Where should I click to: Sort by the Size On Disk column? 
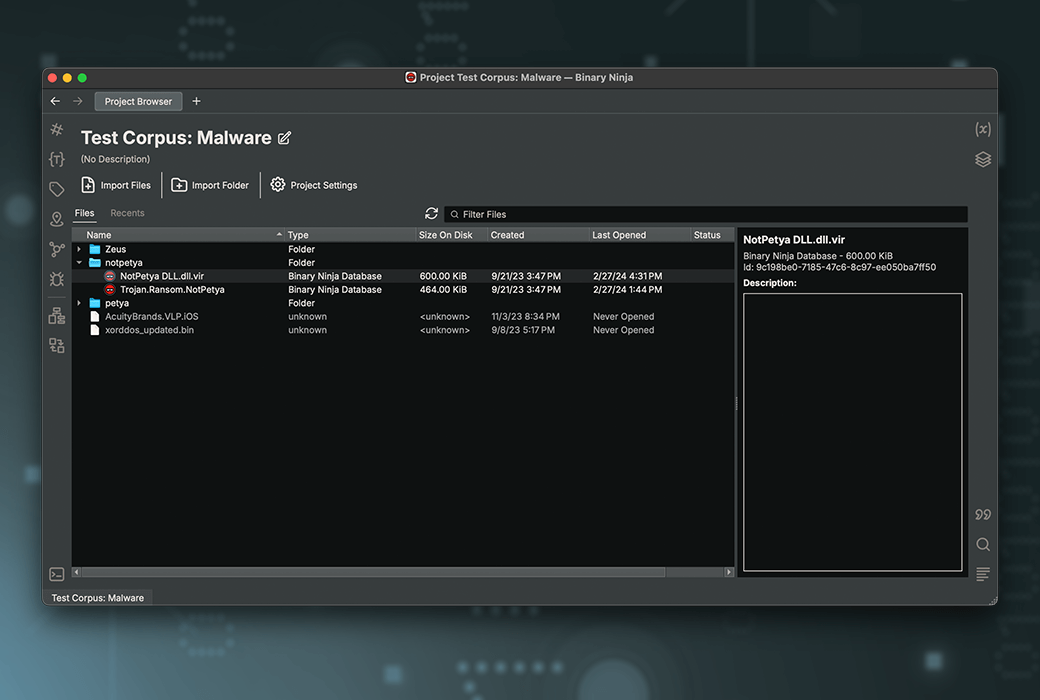pyautogui.click(x=446, y=235)
